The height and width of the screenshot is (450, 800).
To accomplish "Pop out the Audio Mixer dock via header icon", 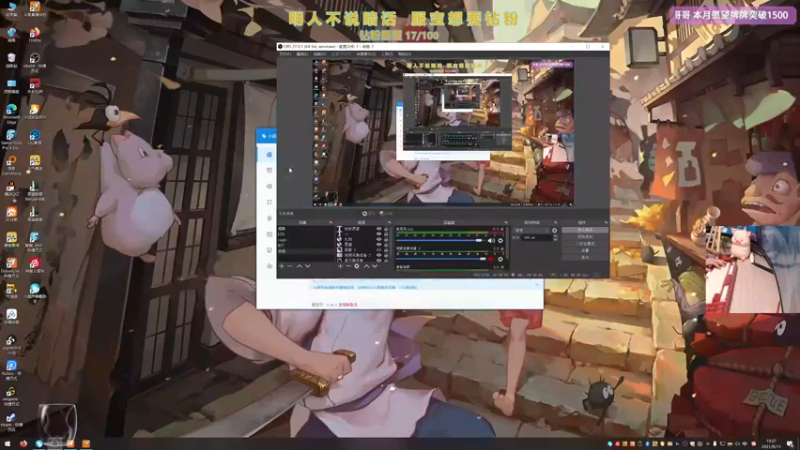I will (506, 222).
